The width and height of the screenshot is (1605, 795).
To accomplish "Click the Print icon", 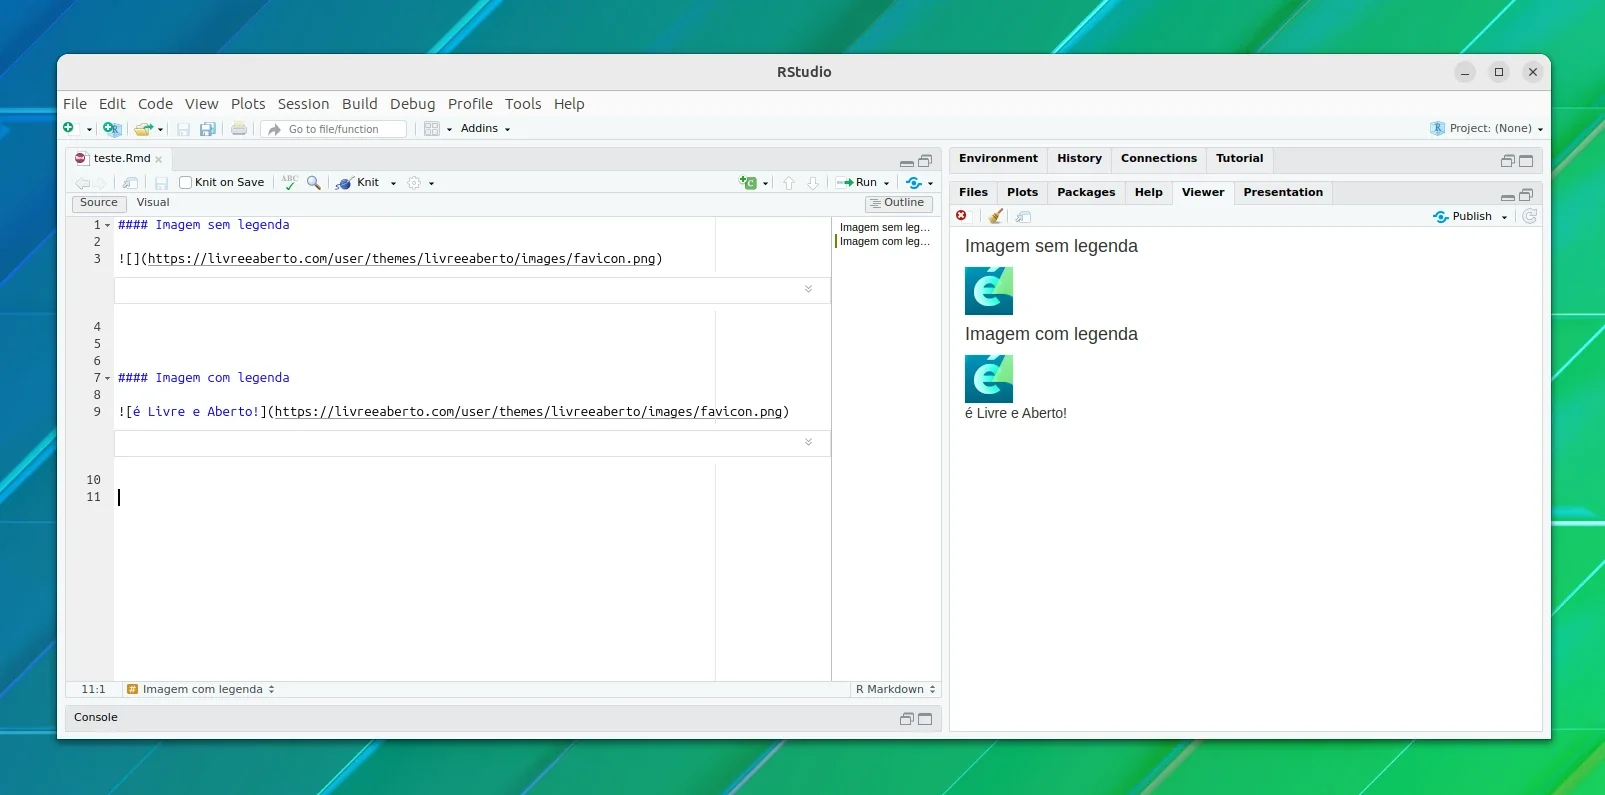I will (239, 128).
